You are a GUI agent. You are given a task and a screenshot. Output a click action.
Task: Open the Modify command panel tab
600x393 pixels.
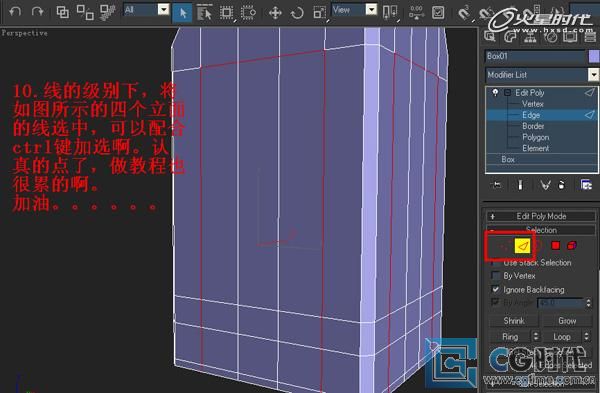[x=510, y=36]
